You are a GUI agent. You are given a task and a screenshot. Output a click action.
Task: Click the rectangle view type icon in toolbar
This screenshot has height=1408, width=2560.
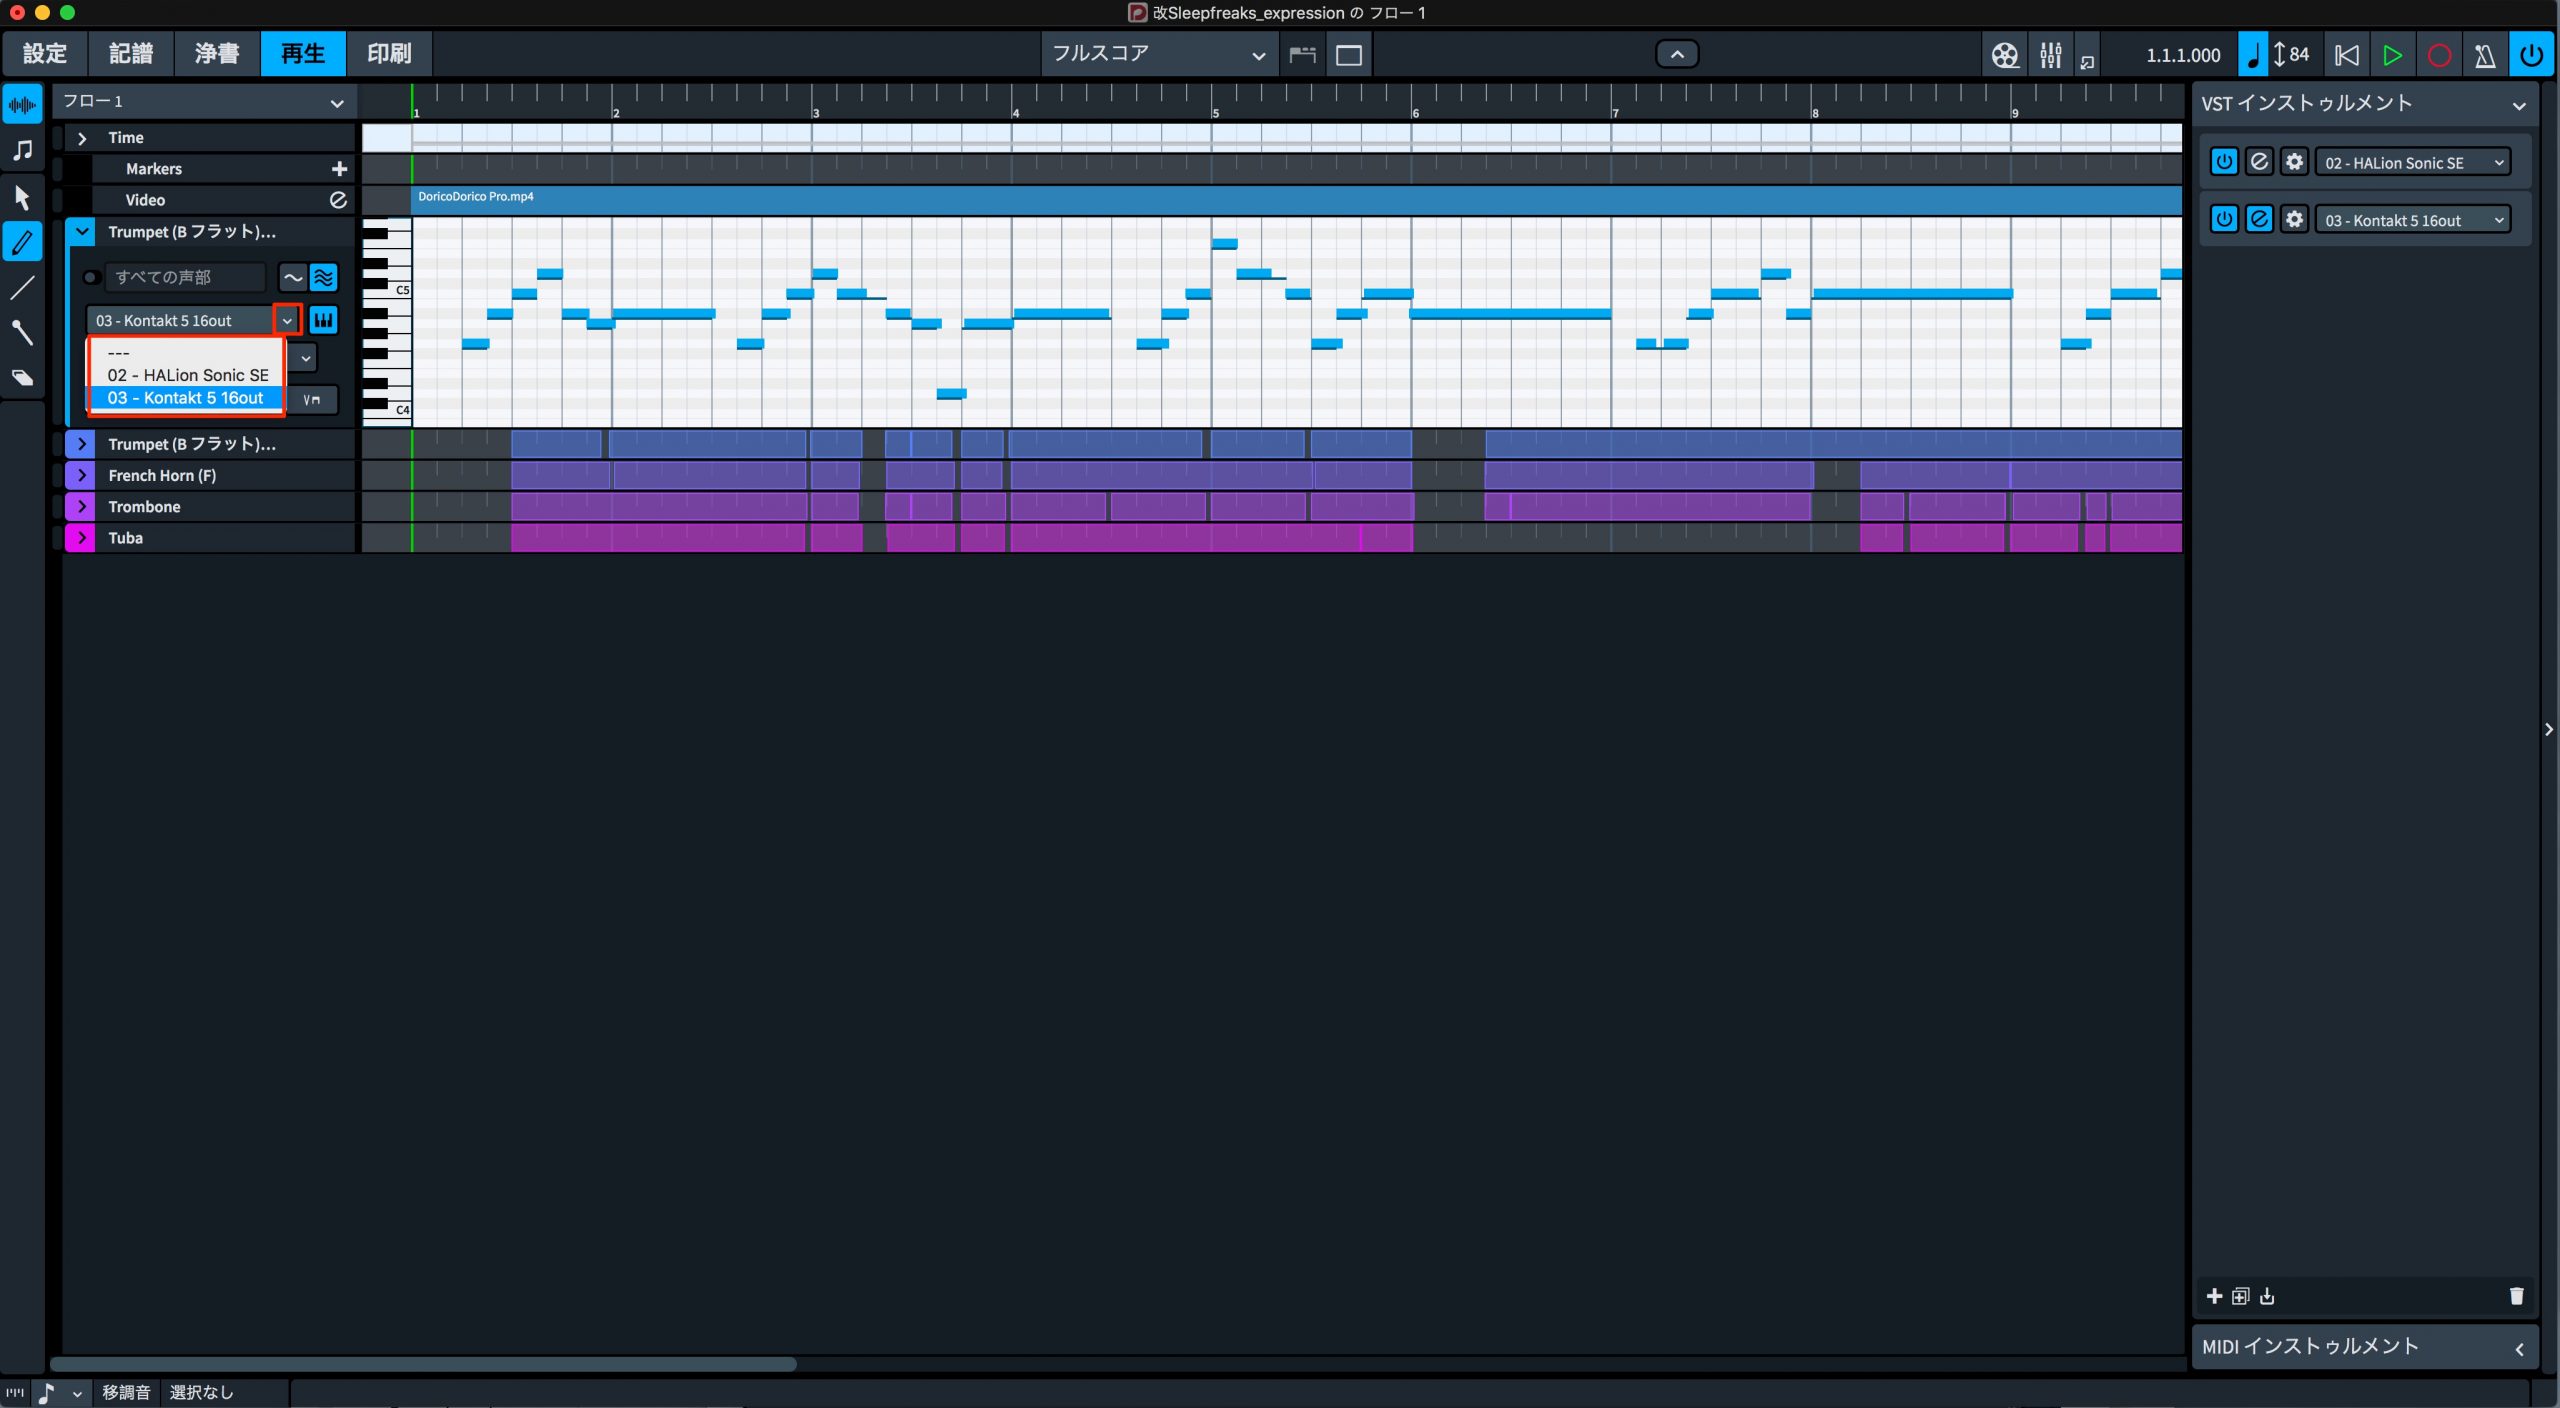(x=1349, y=55)
